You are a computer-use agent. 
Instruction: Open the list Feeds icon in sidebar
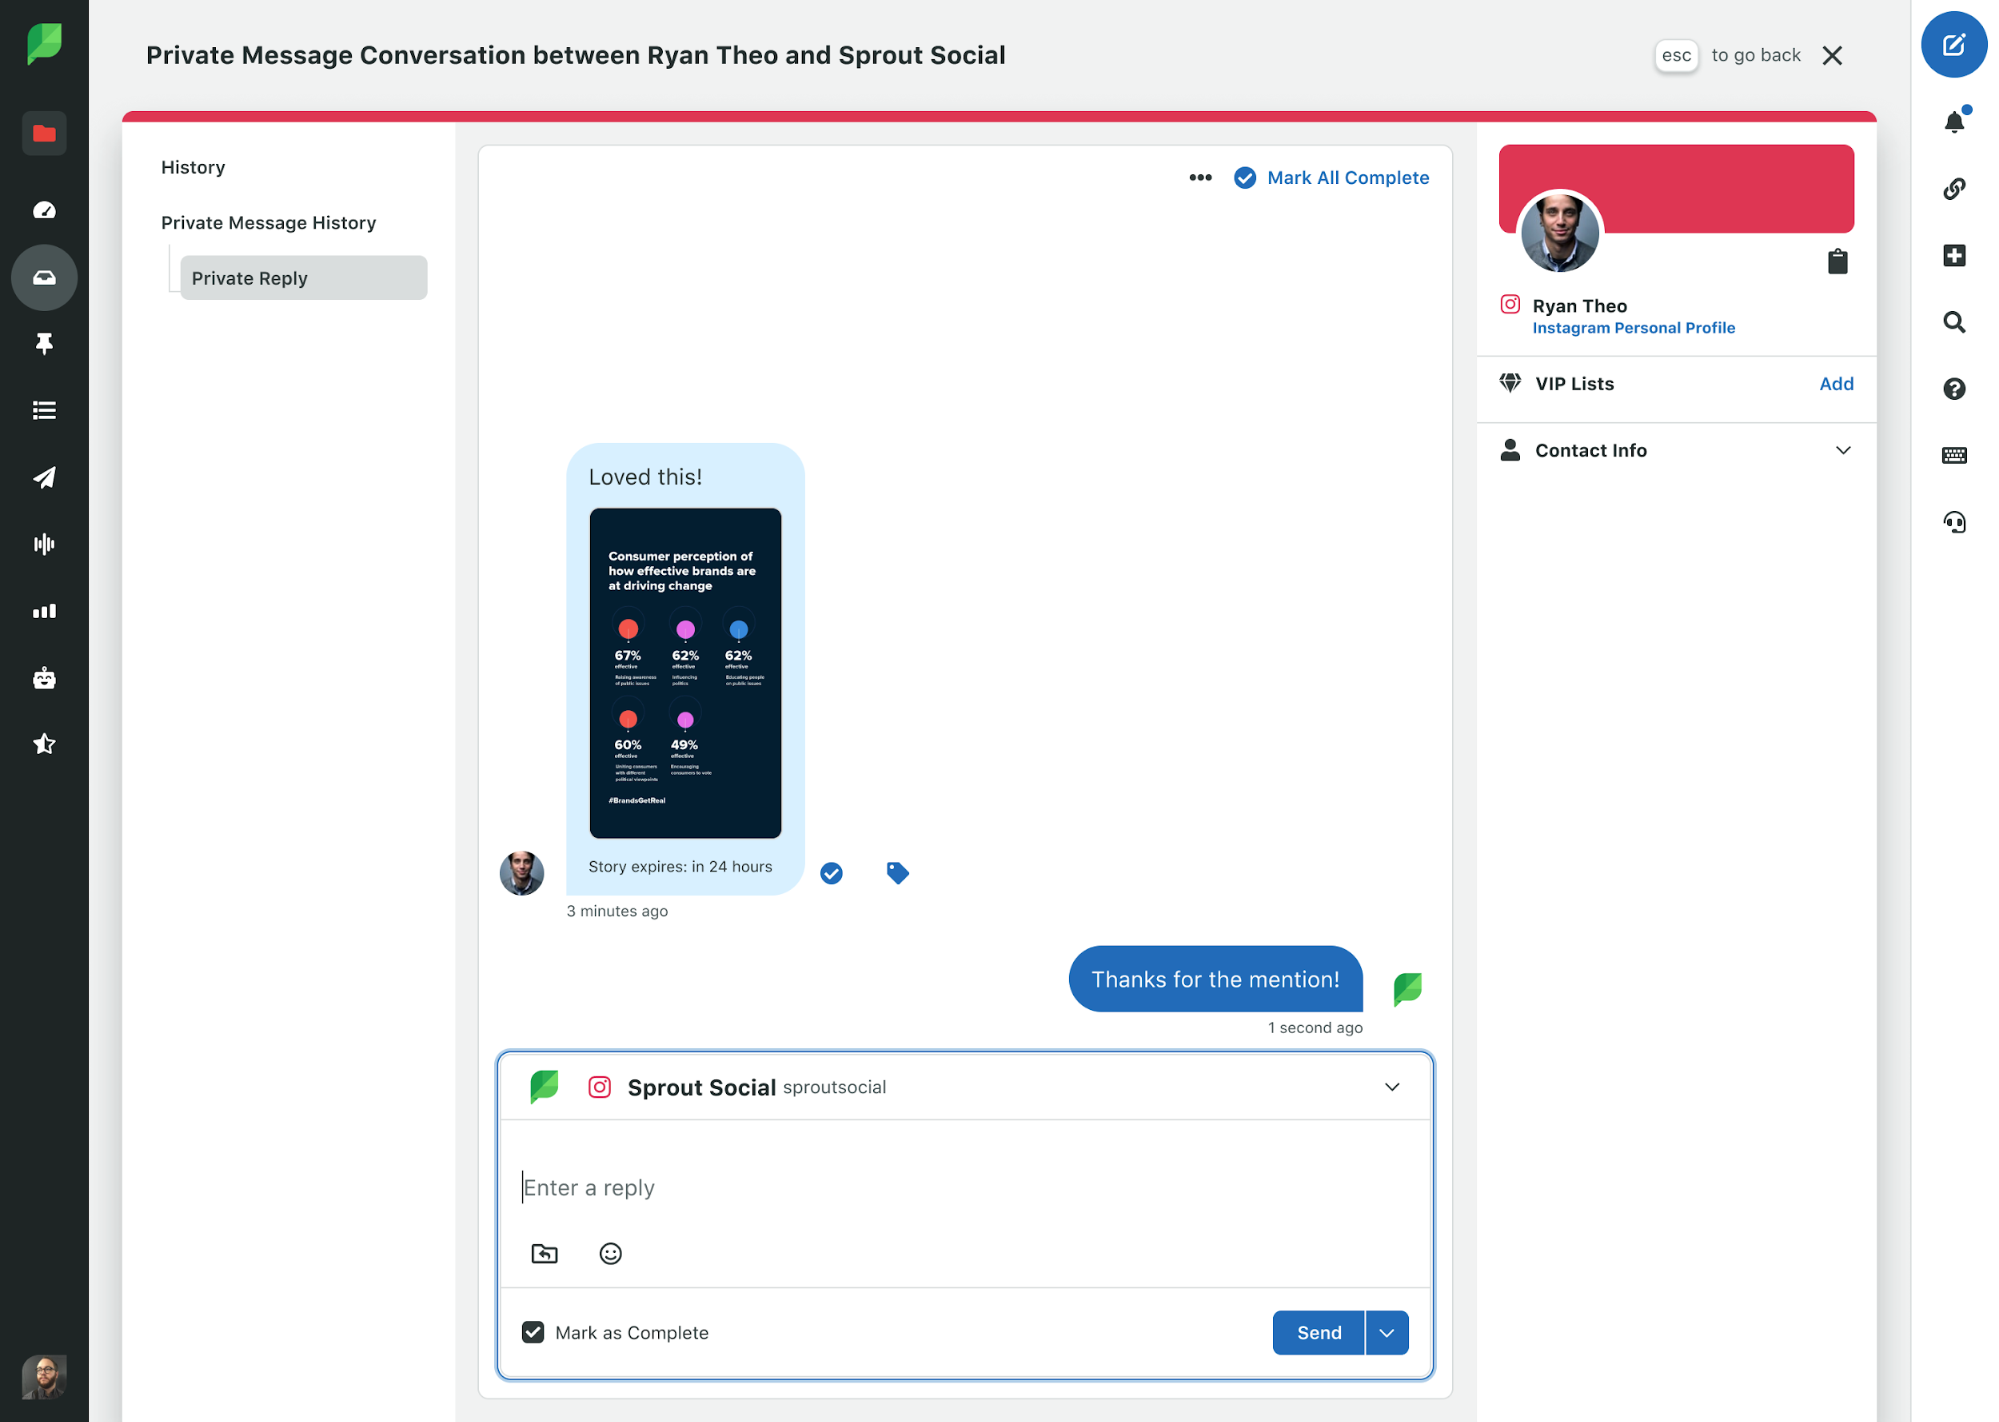click(44, 410)
